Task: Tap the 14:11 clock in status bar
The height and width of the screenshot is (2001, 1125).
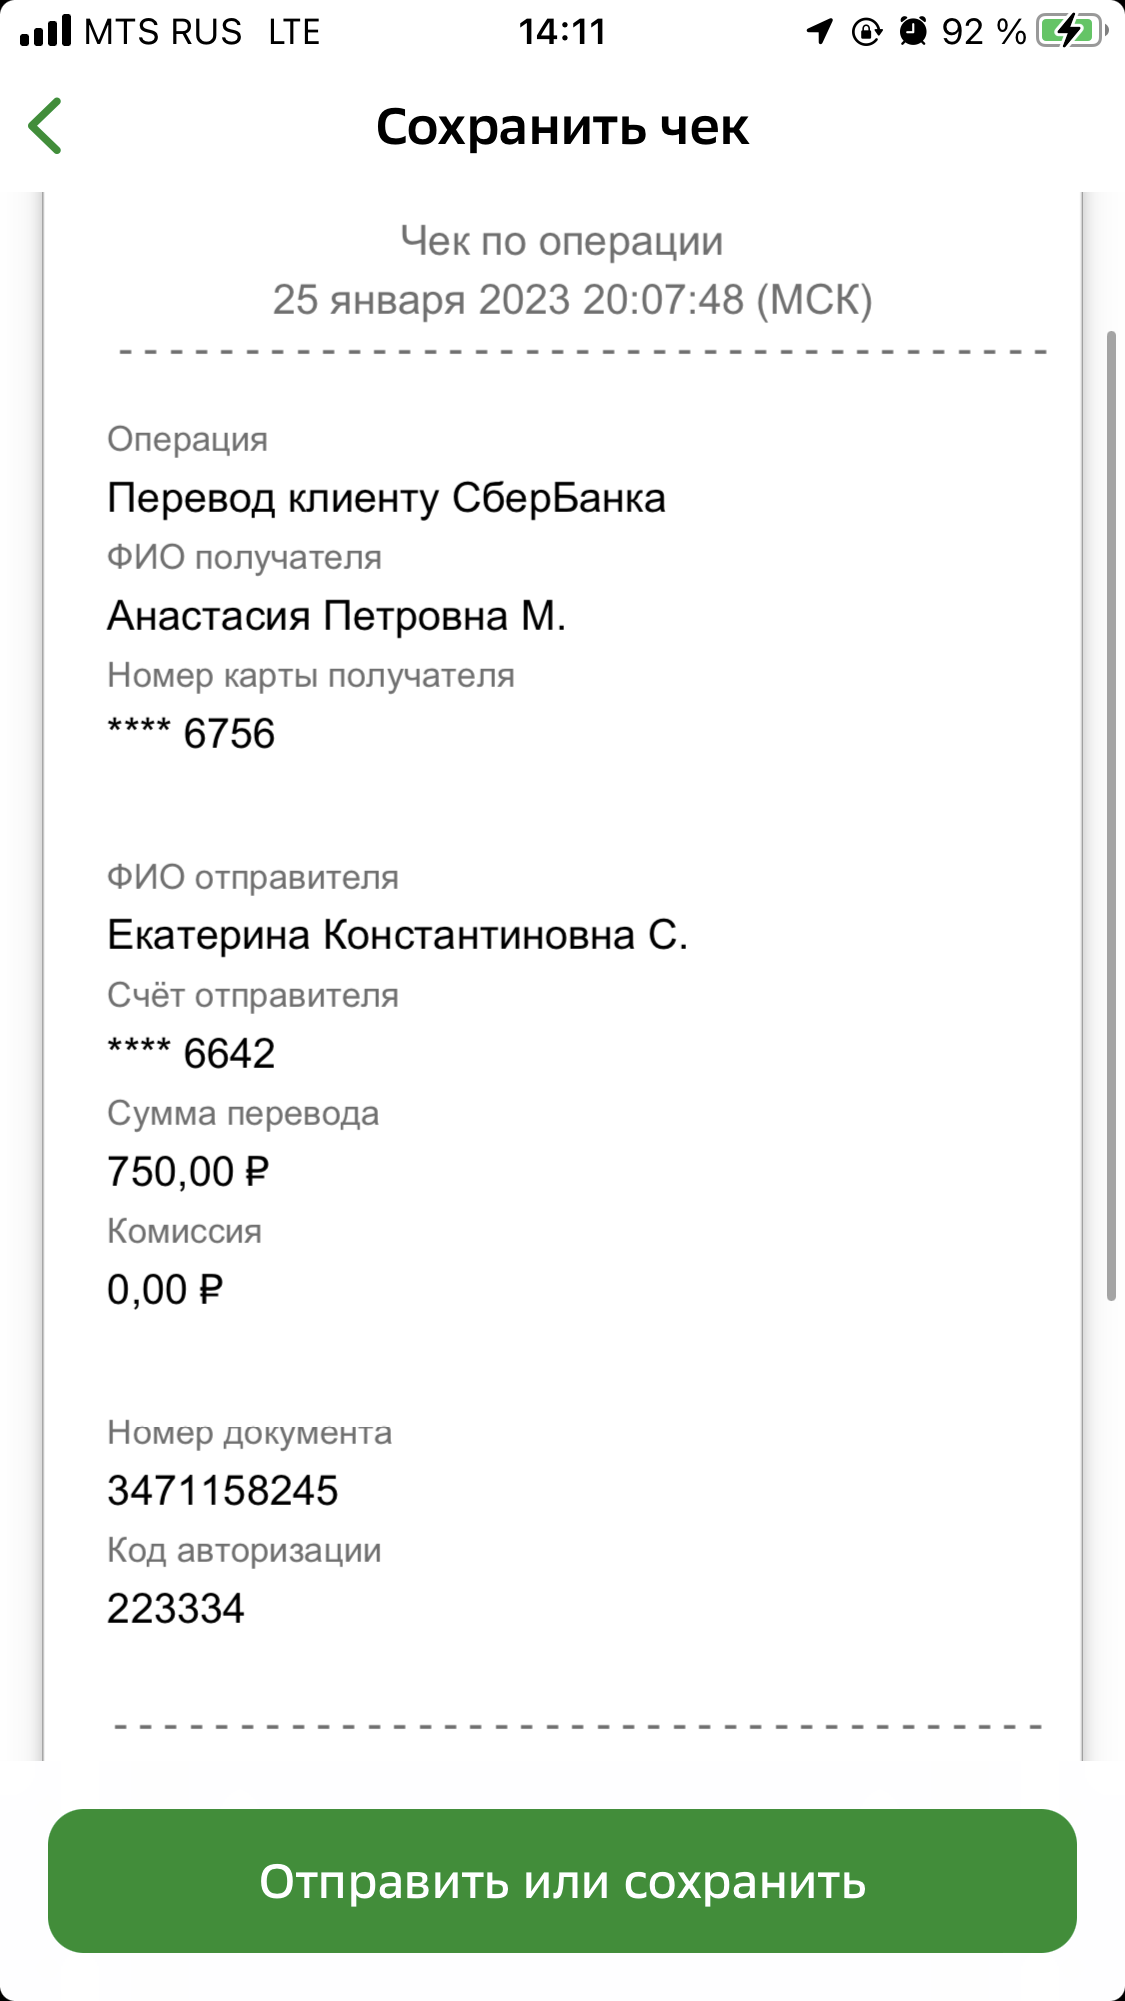Action: coord(562,32)
